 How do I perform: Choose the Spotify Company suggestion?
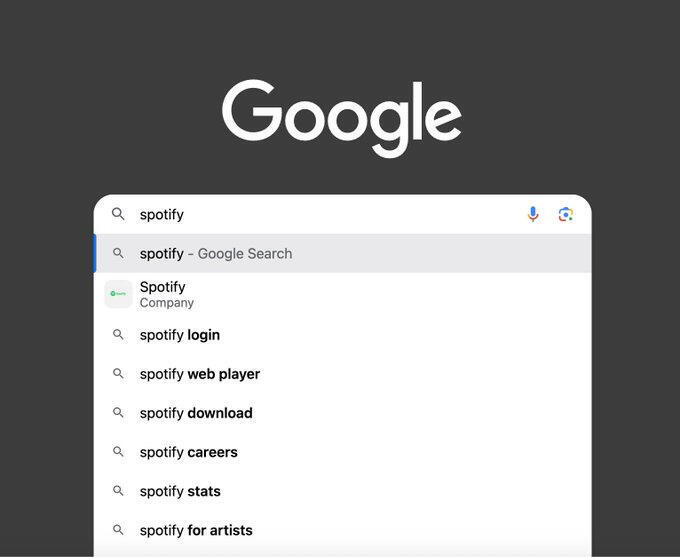(x=166, y=294)
